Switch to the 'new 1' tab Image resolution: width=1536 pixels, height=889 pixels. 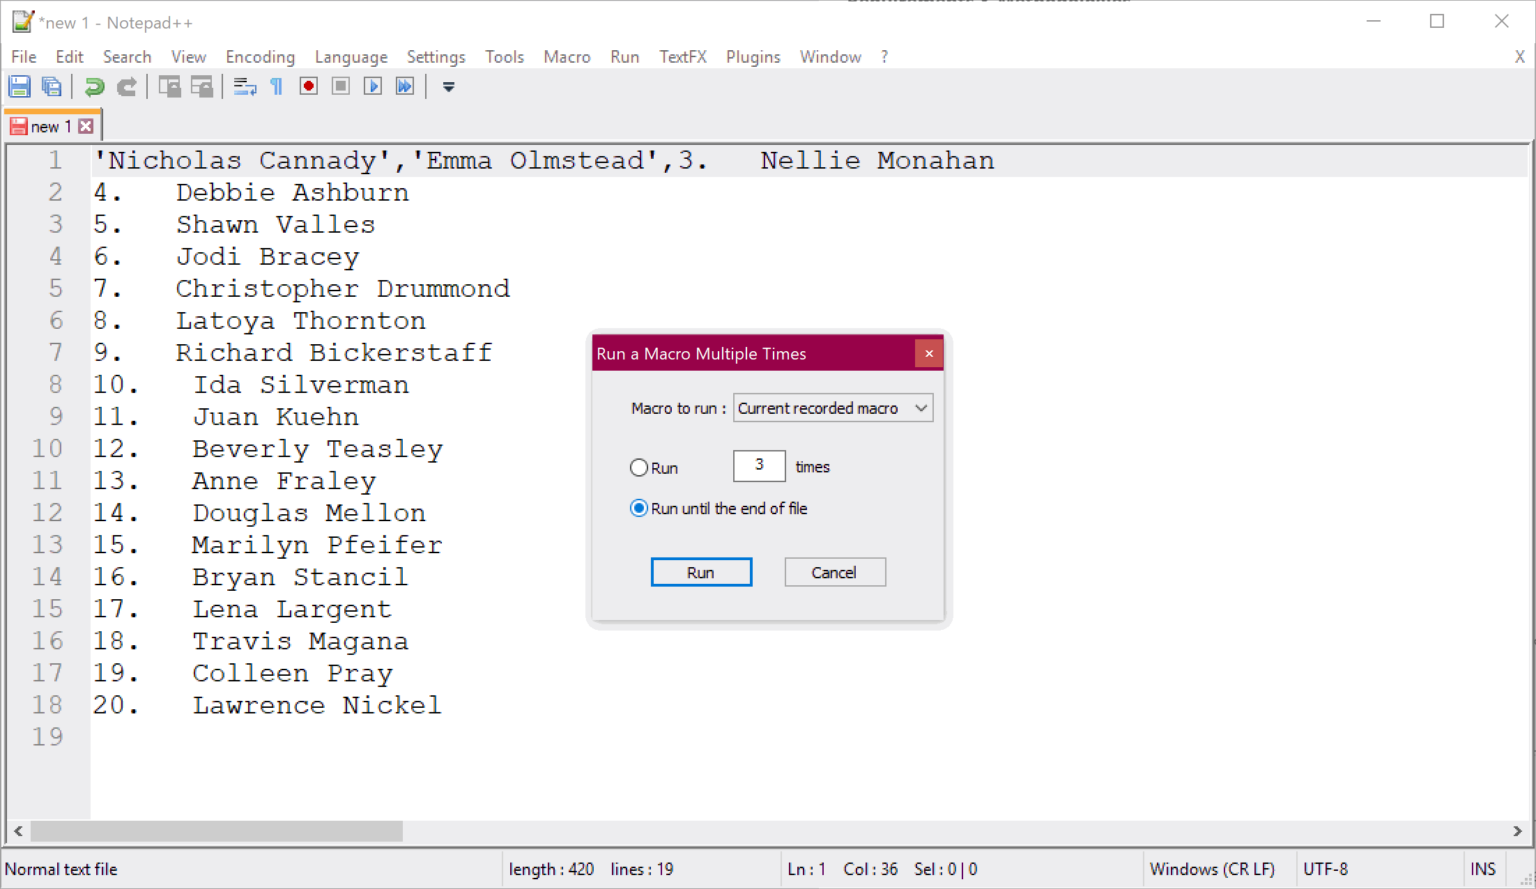click(50, 125)
